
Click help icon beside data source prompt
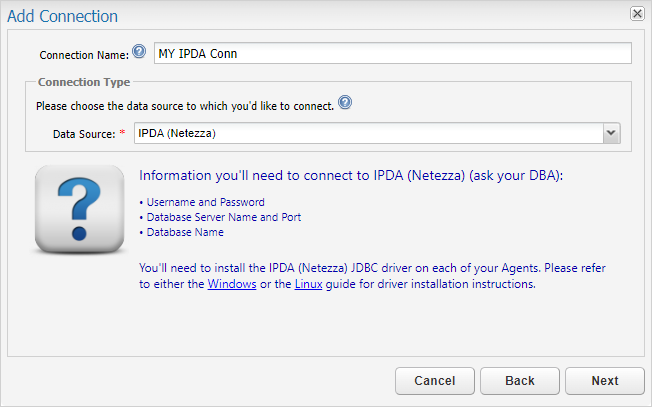pyautogui.click(x=345, y=103)
